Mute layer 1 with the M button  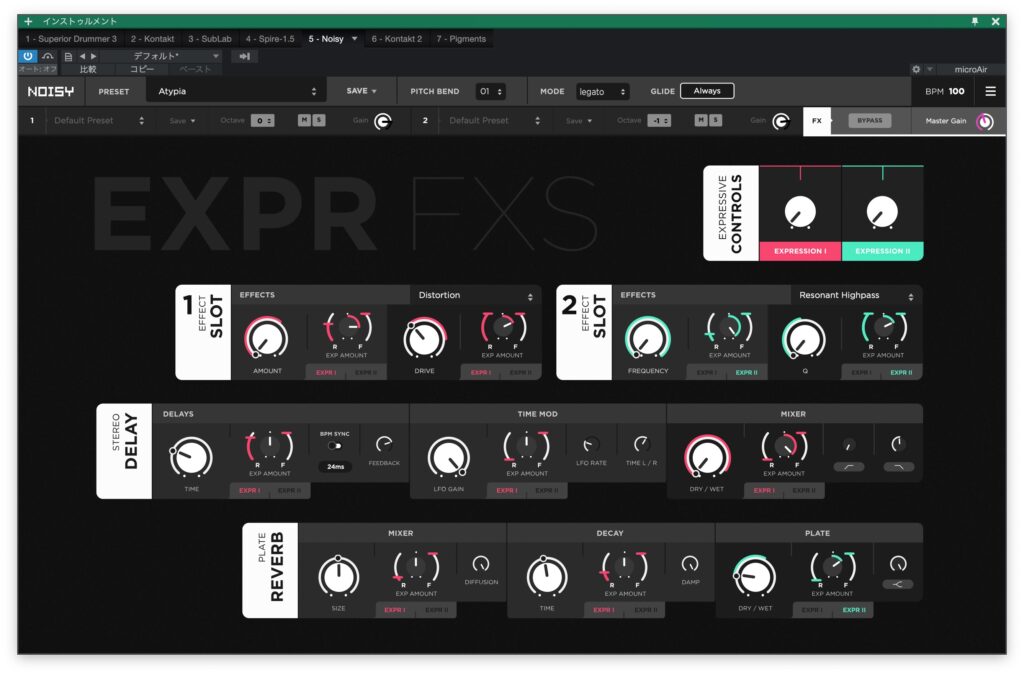[304, 120]
